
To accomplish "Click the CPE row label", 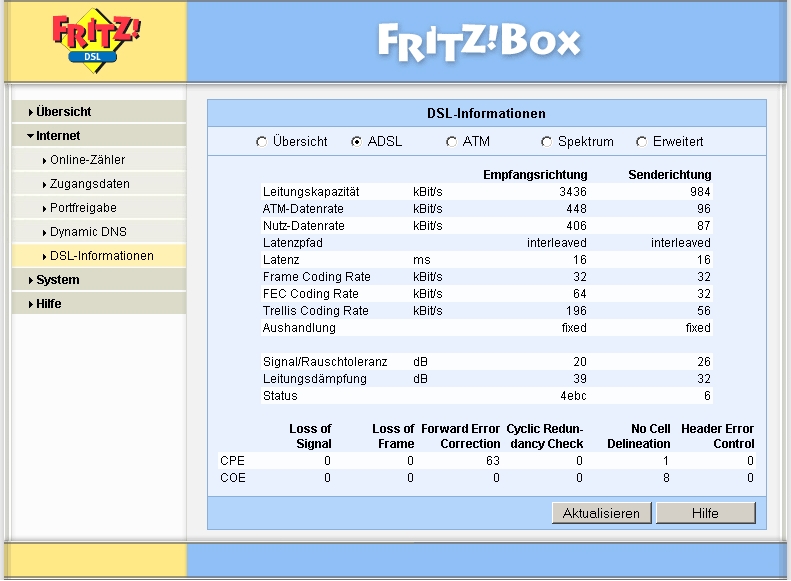I will point(233,461).
